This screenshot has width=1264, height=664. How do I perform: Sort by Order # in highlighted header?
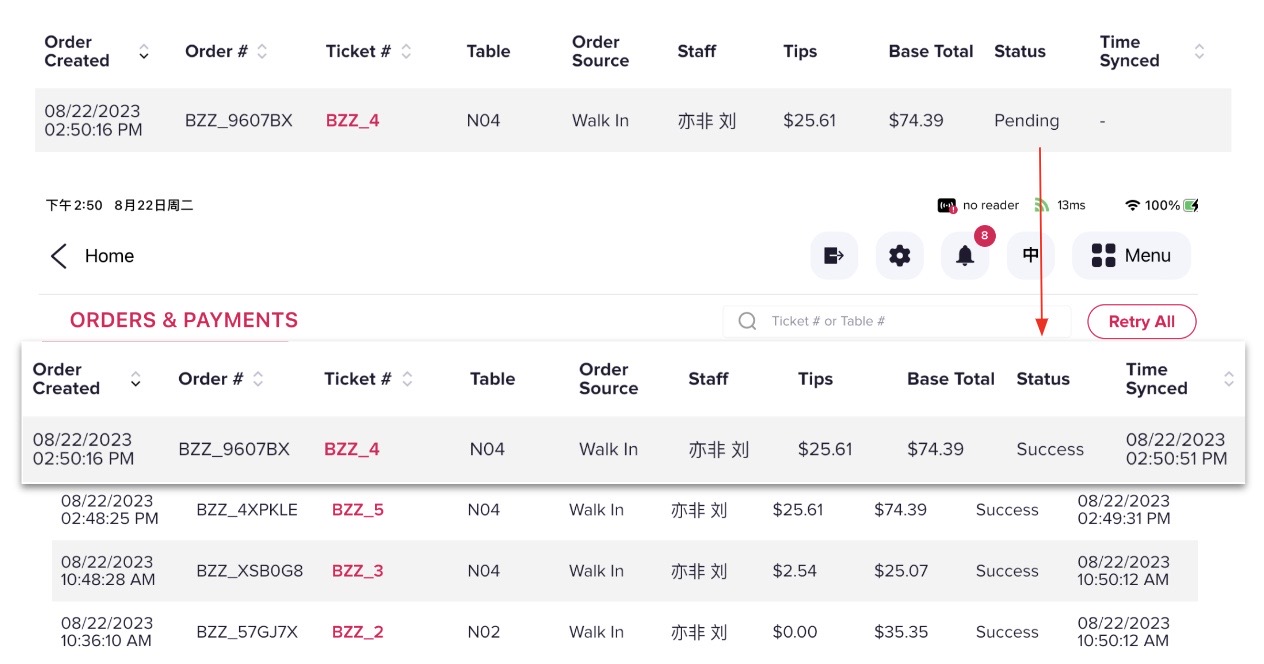click(258, 379)
